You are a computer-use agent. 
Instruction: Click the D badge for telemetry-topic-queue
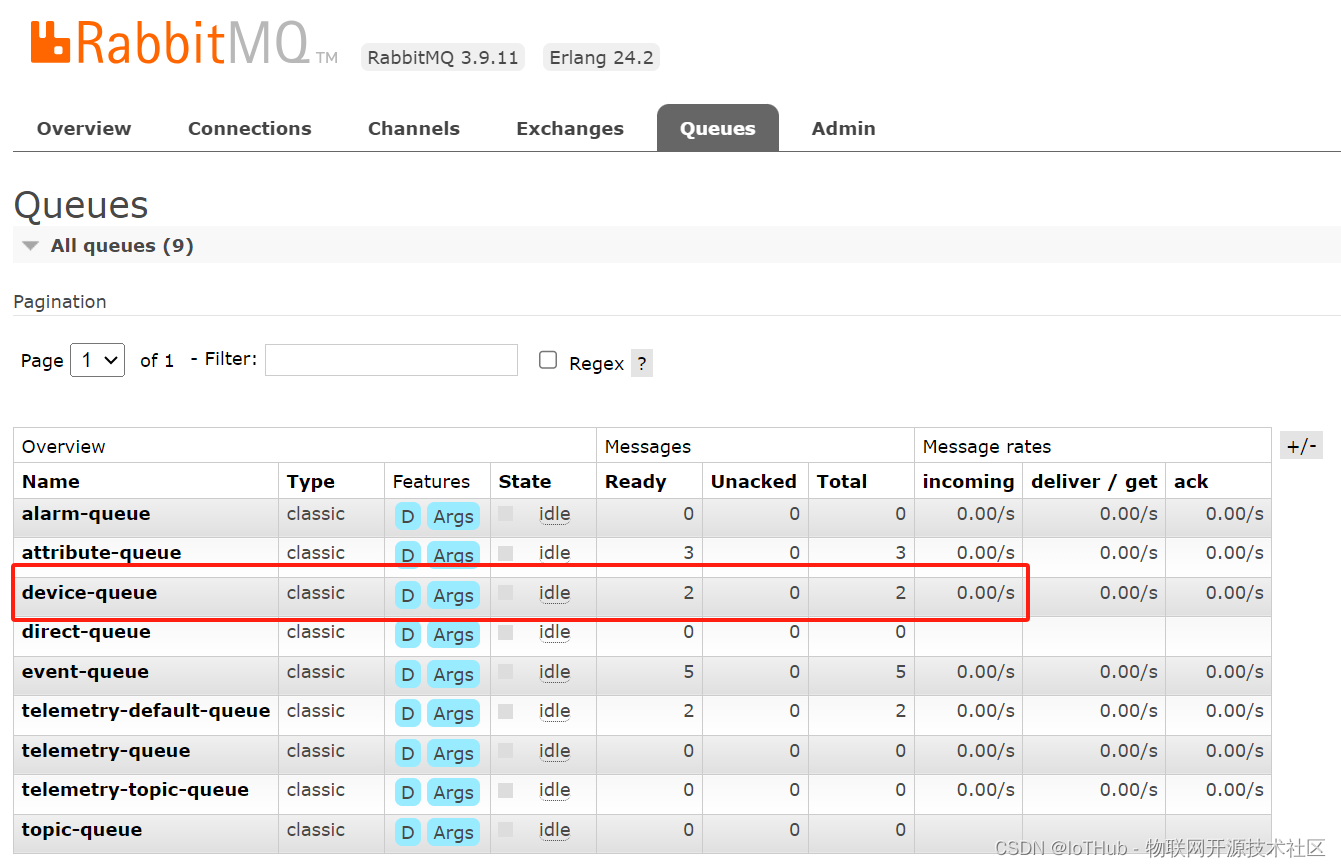[407, 792]
